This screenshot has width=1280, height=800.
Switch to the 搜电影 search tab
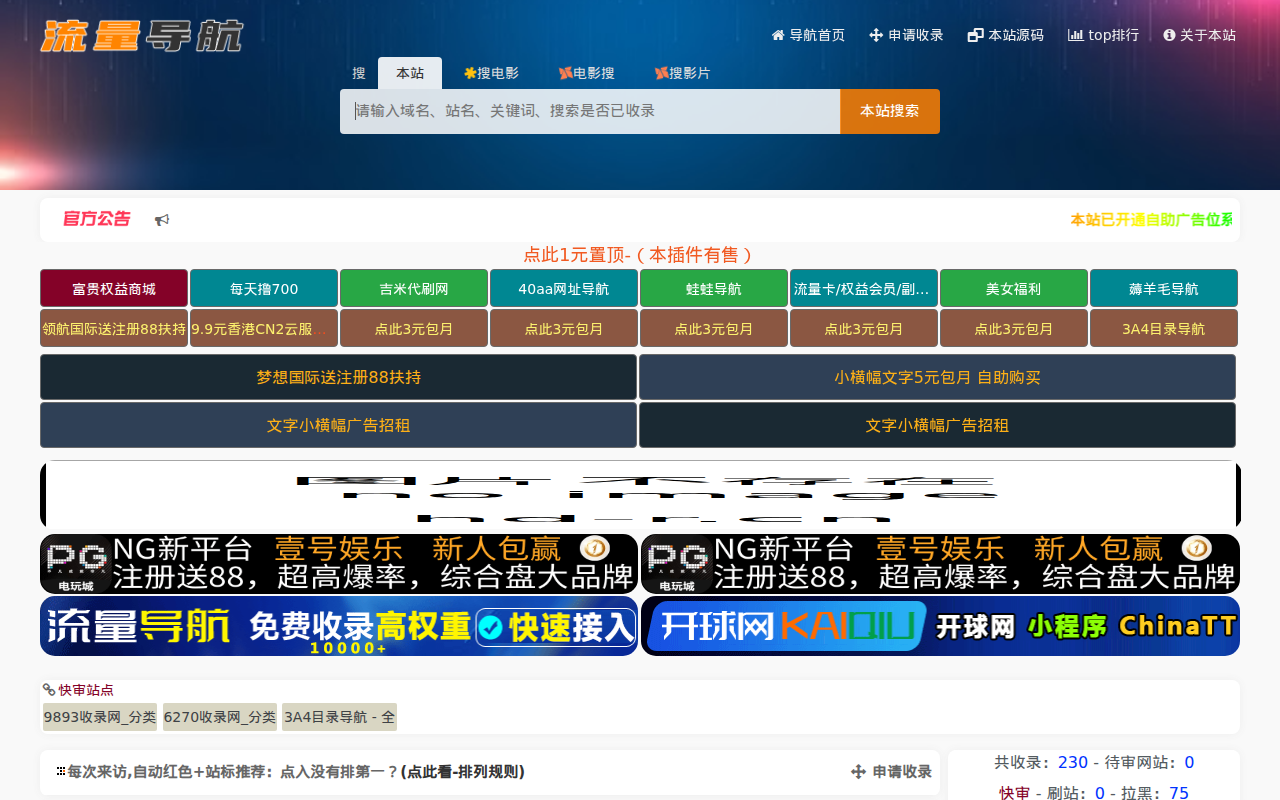pyautogui.click(x=491, y=73)
